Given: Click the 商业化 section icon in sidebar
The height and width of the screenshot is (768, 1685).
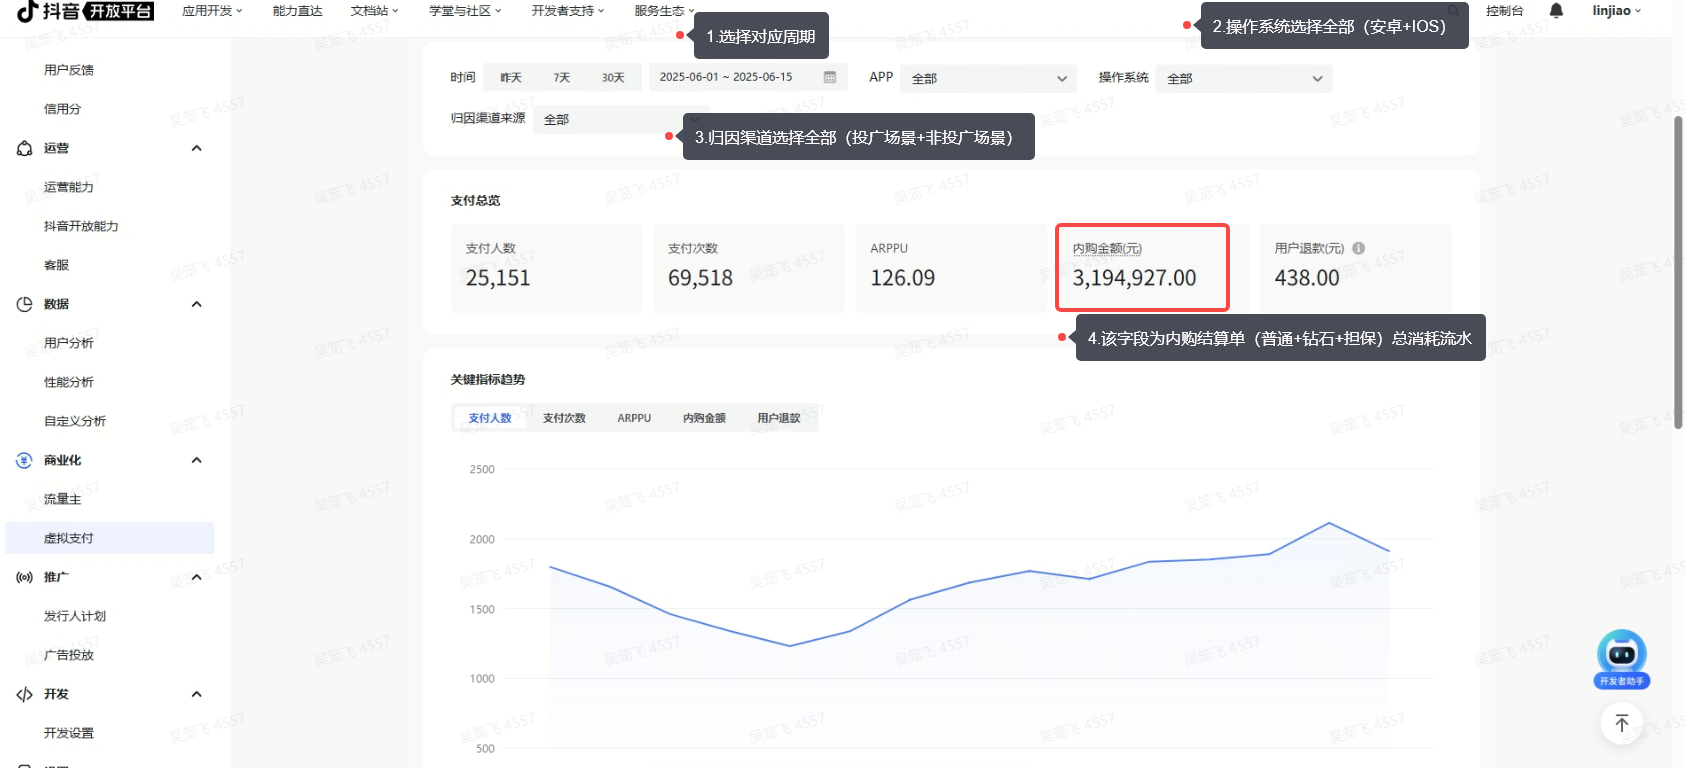Looking at the screenshot, I should 24,460.
